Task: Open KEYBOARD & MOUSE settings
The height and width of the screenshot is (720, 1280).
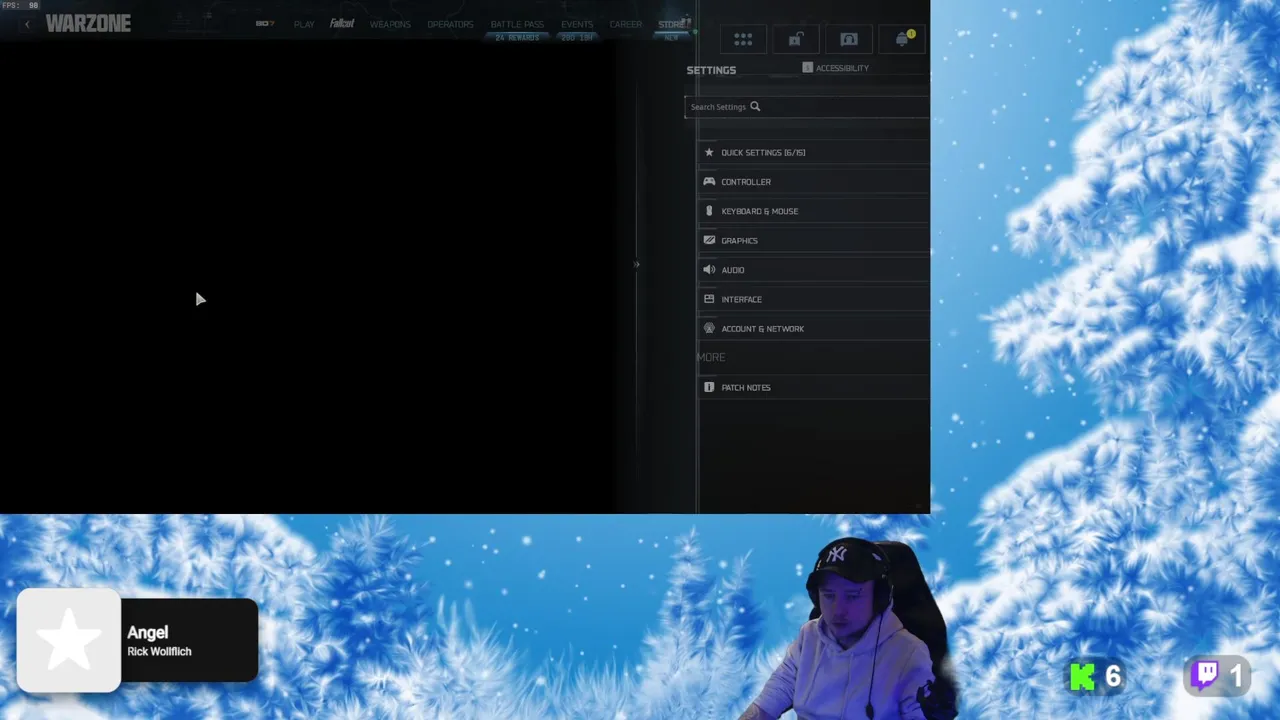Action: tap(813, 211)
